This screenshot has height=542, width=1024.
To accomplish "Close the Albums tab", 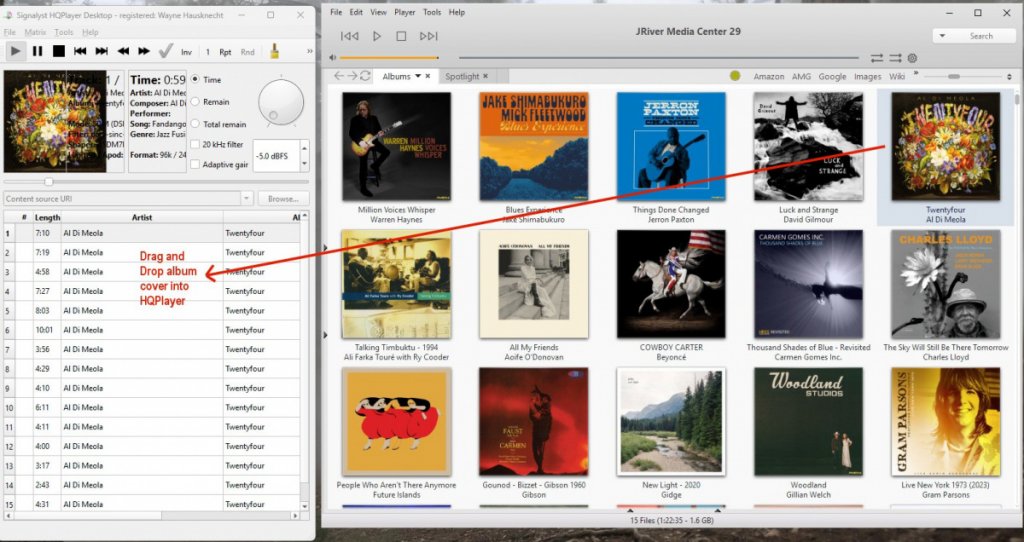I will click(x=428, y=76).
